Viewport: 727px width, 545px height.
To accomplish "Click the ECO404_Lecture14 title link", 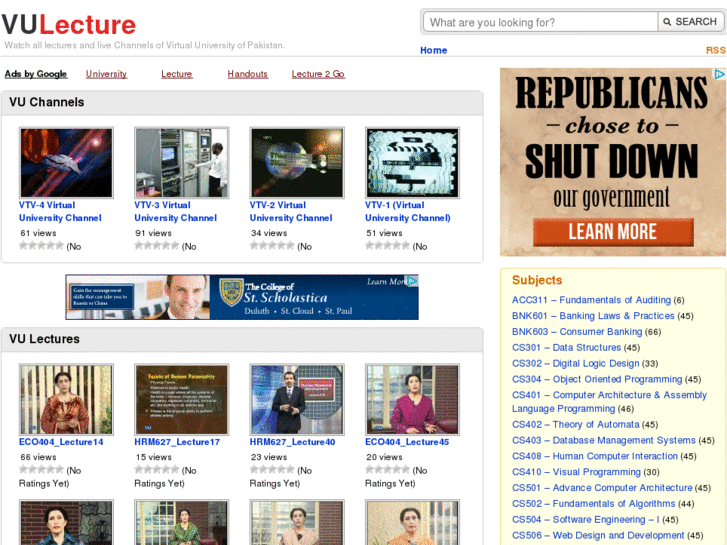I will (x=61, y=442).
